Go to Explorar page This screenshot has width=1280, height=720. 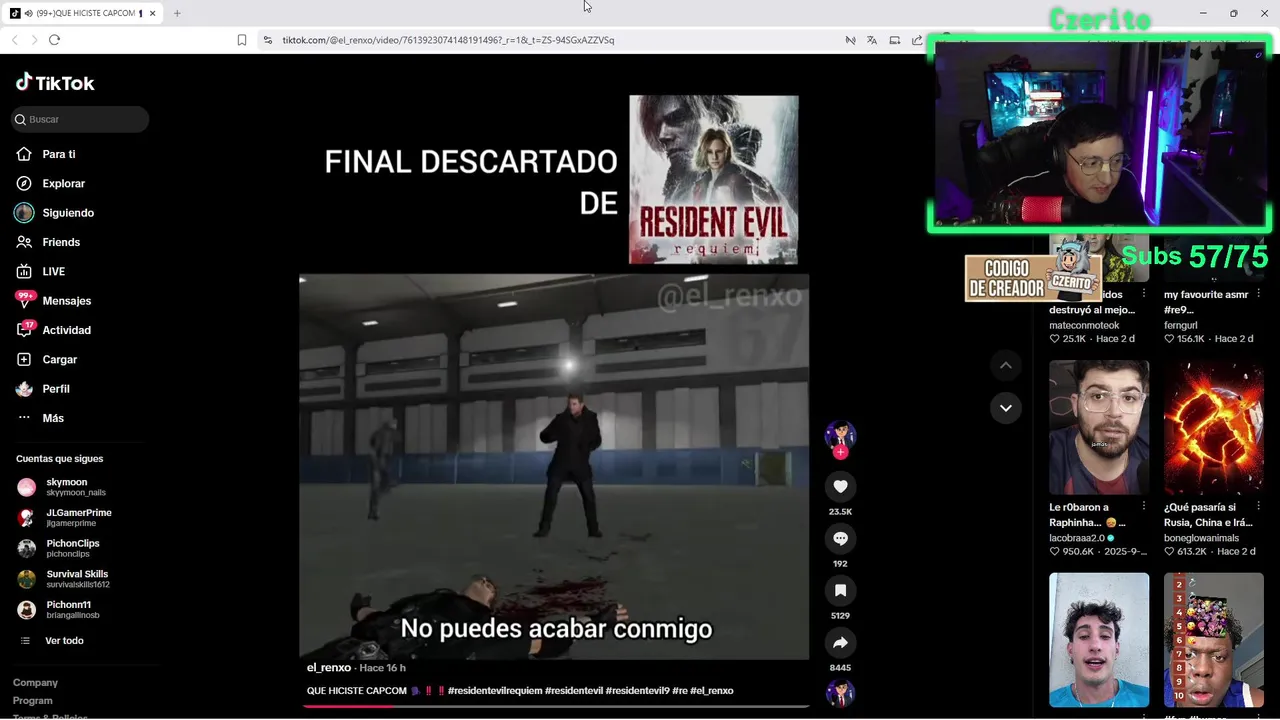pos(63,183)
